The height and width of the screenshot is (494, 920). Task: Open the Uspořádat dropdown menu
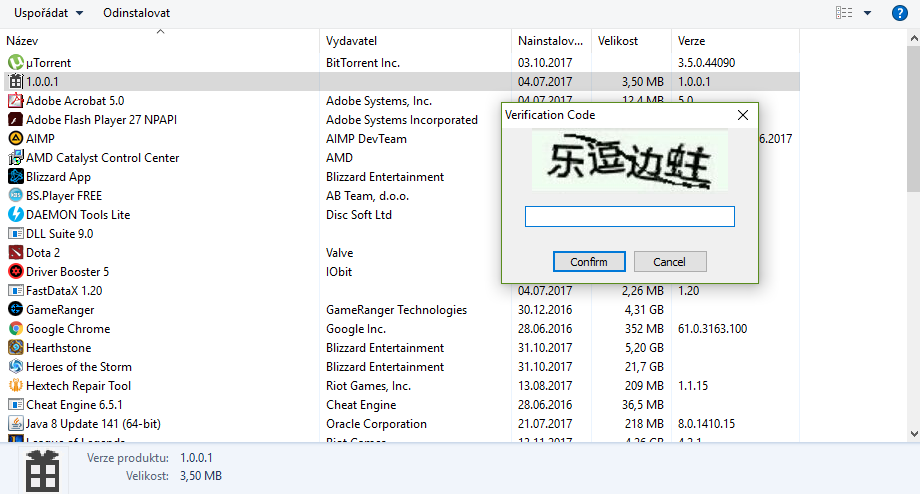[x=48, y=13]
